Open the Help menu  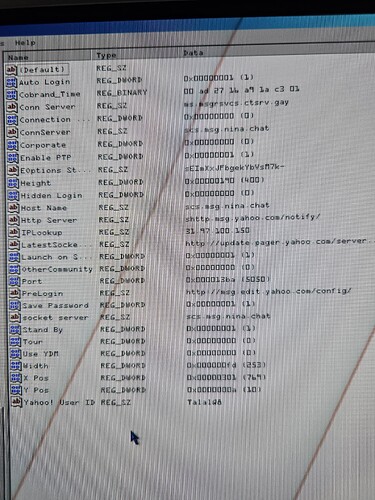pos(25,43)
